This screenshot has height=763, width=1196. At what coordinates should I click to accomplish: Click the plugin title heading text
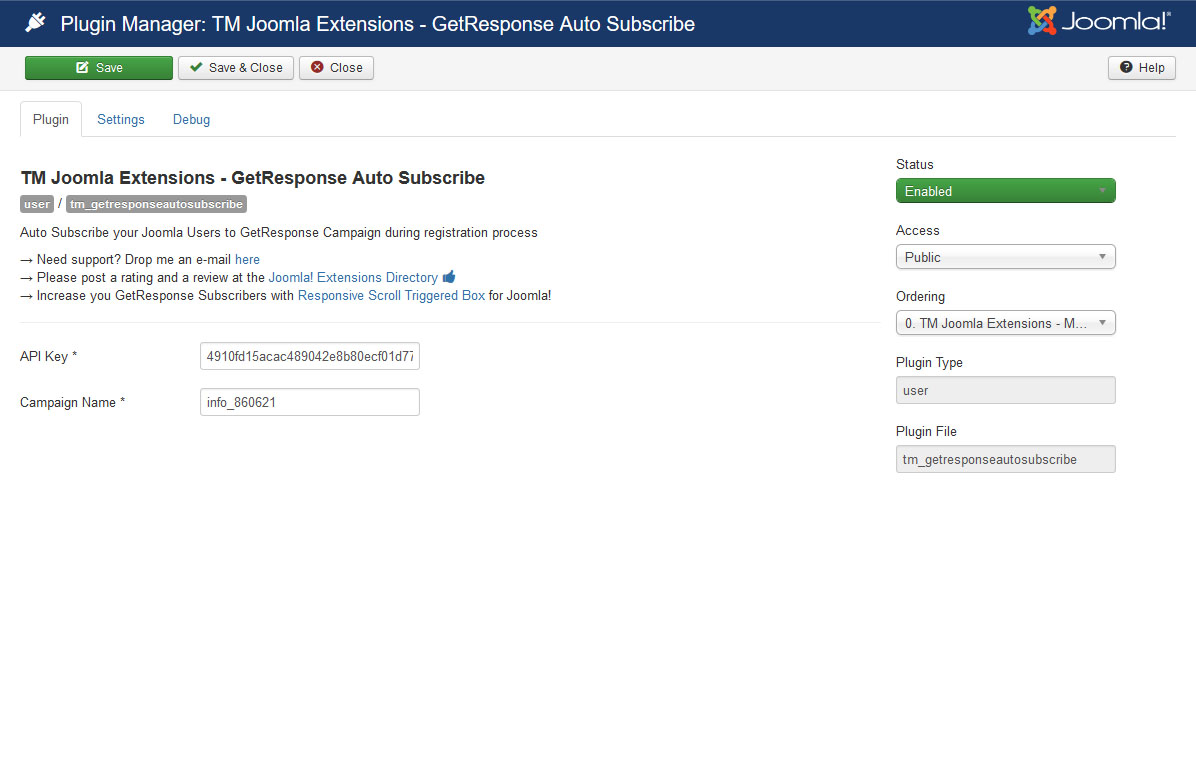[x=252, y=178]
